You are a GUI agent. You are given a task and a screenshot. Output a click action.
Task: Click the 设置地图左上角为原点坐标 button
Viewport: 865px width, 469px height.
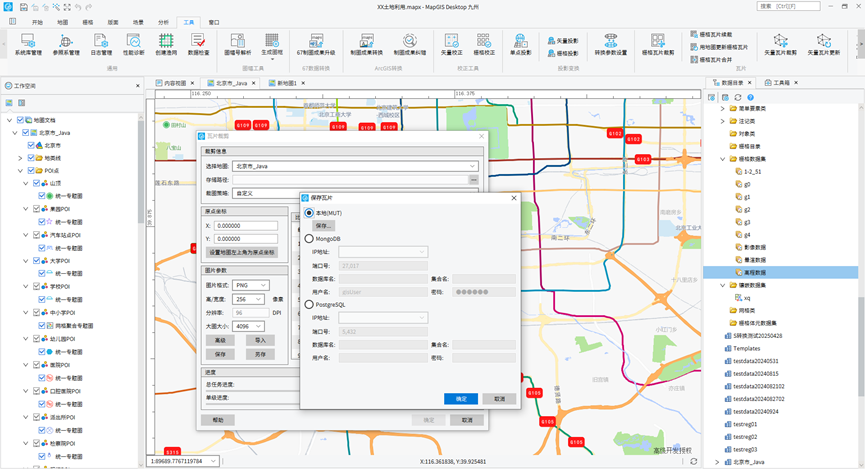240,253
